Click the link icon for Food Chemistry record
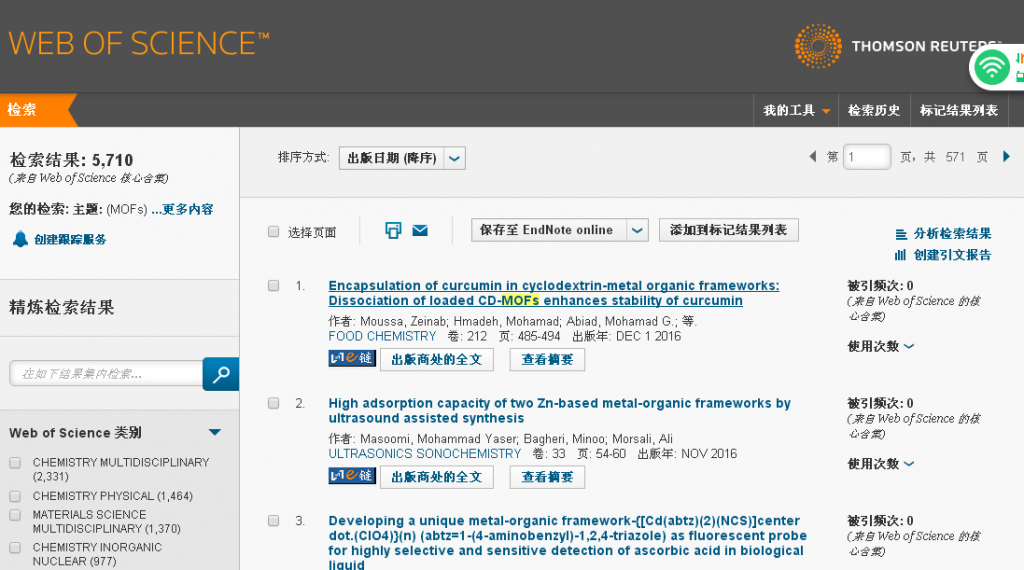The height and width of the screenshot is (570, 1024). click(352, 358)
